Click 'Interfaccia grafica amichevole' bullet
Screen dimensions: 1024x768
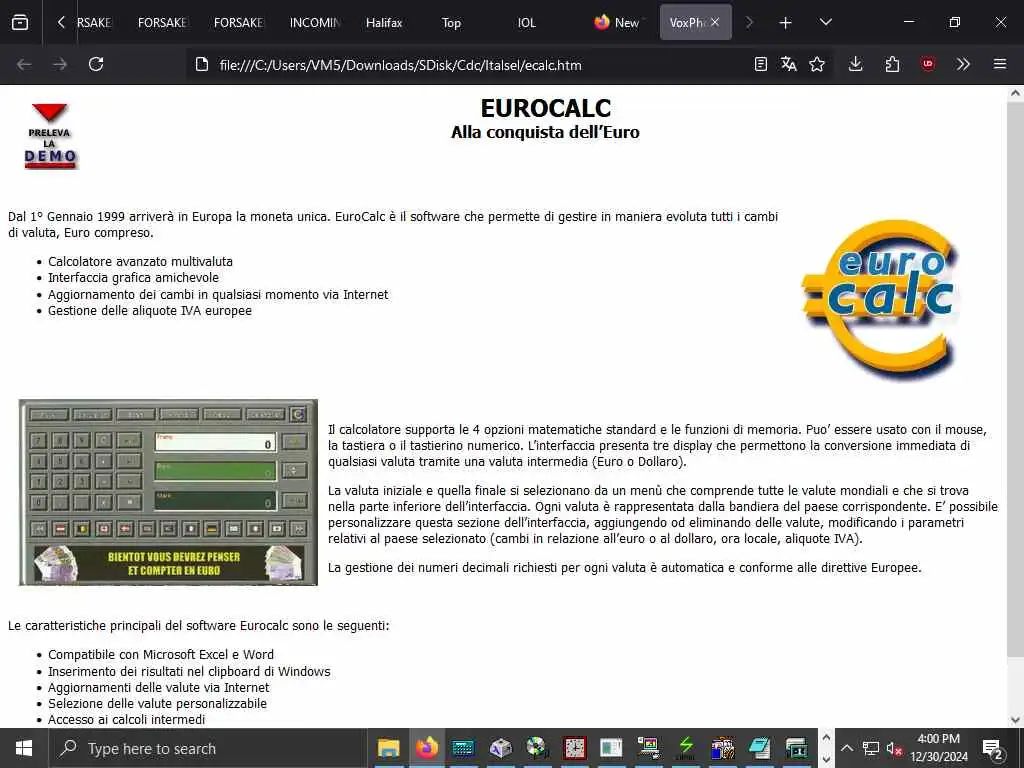[133, 278]
